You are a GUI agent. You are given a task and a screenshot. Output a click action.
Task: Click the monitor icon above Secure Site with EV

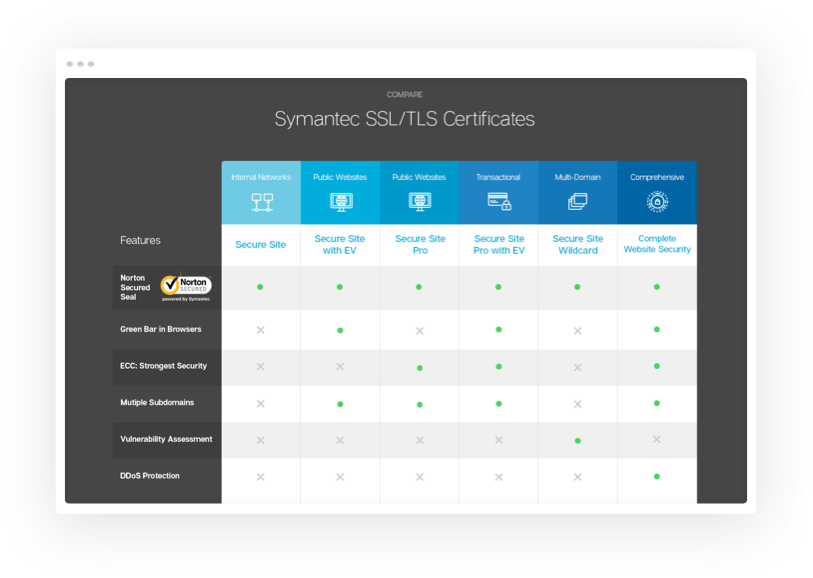[340, 201]
